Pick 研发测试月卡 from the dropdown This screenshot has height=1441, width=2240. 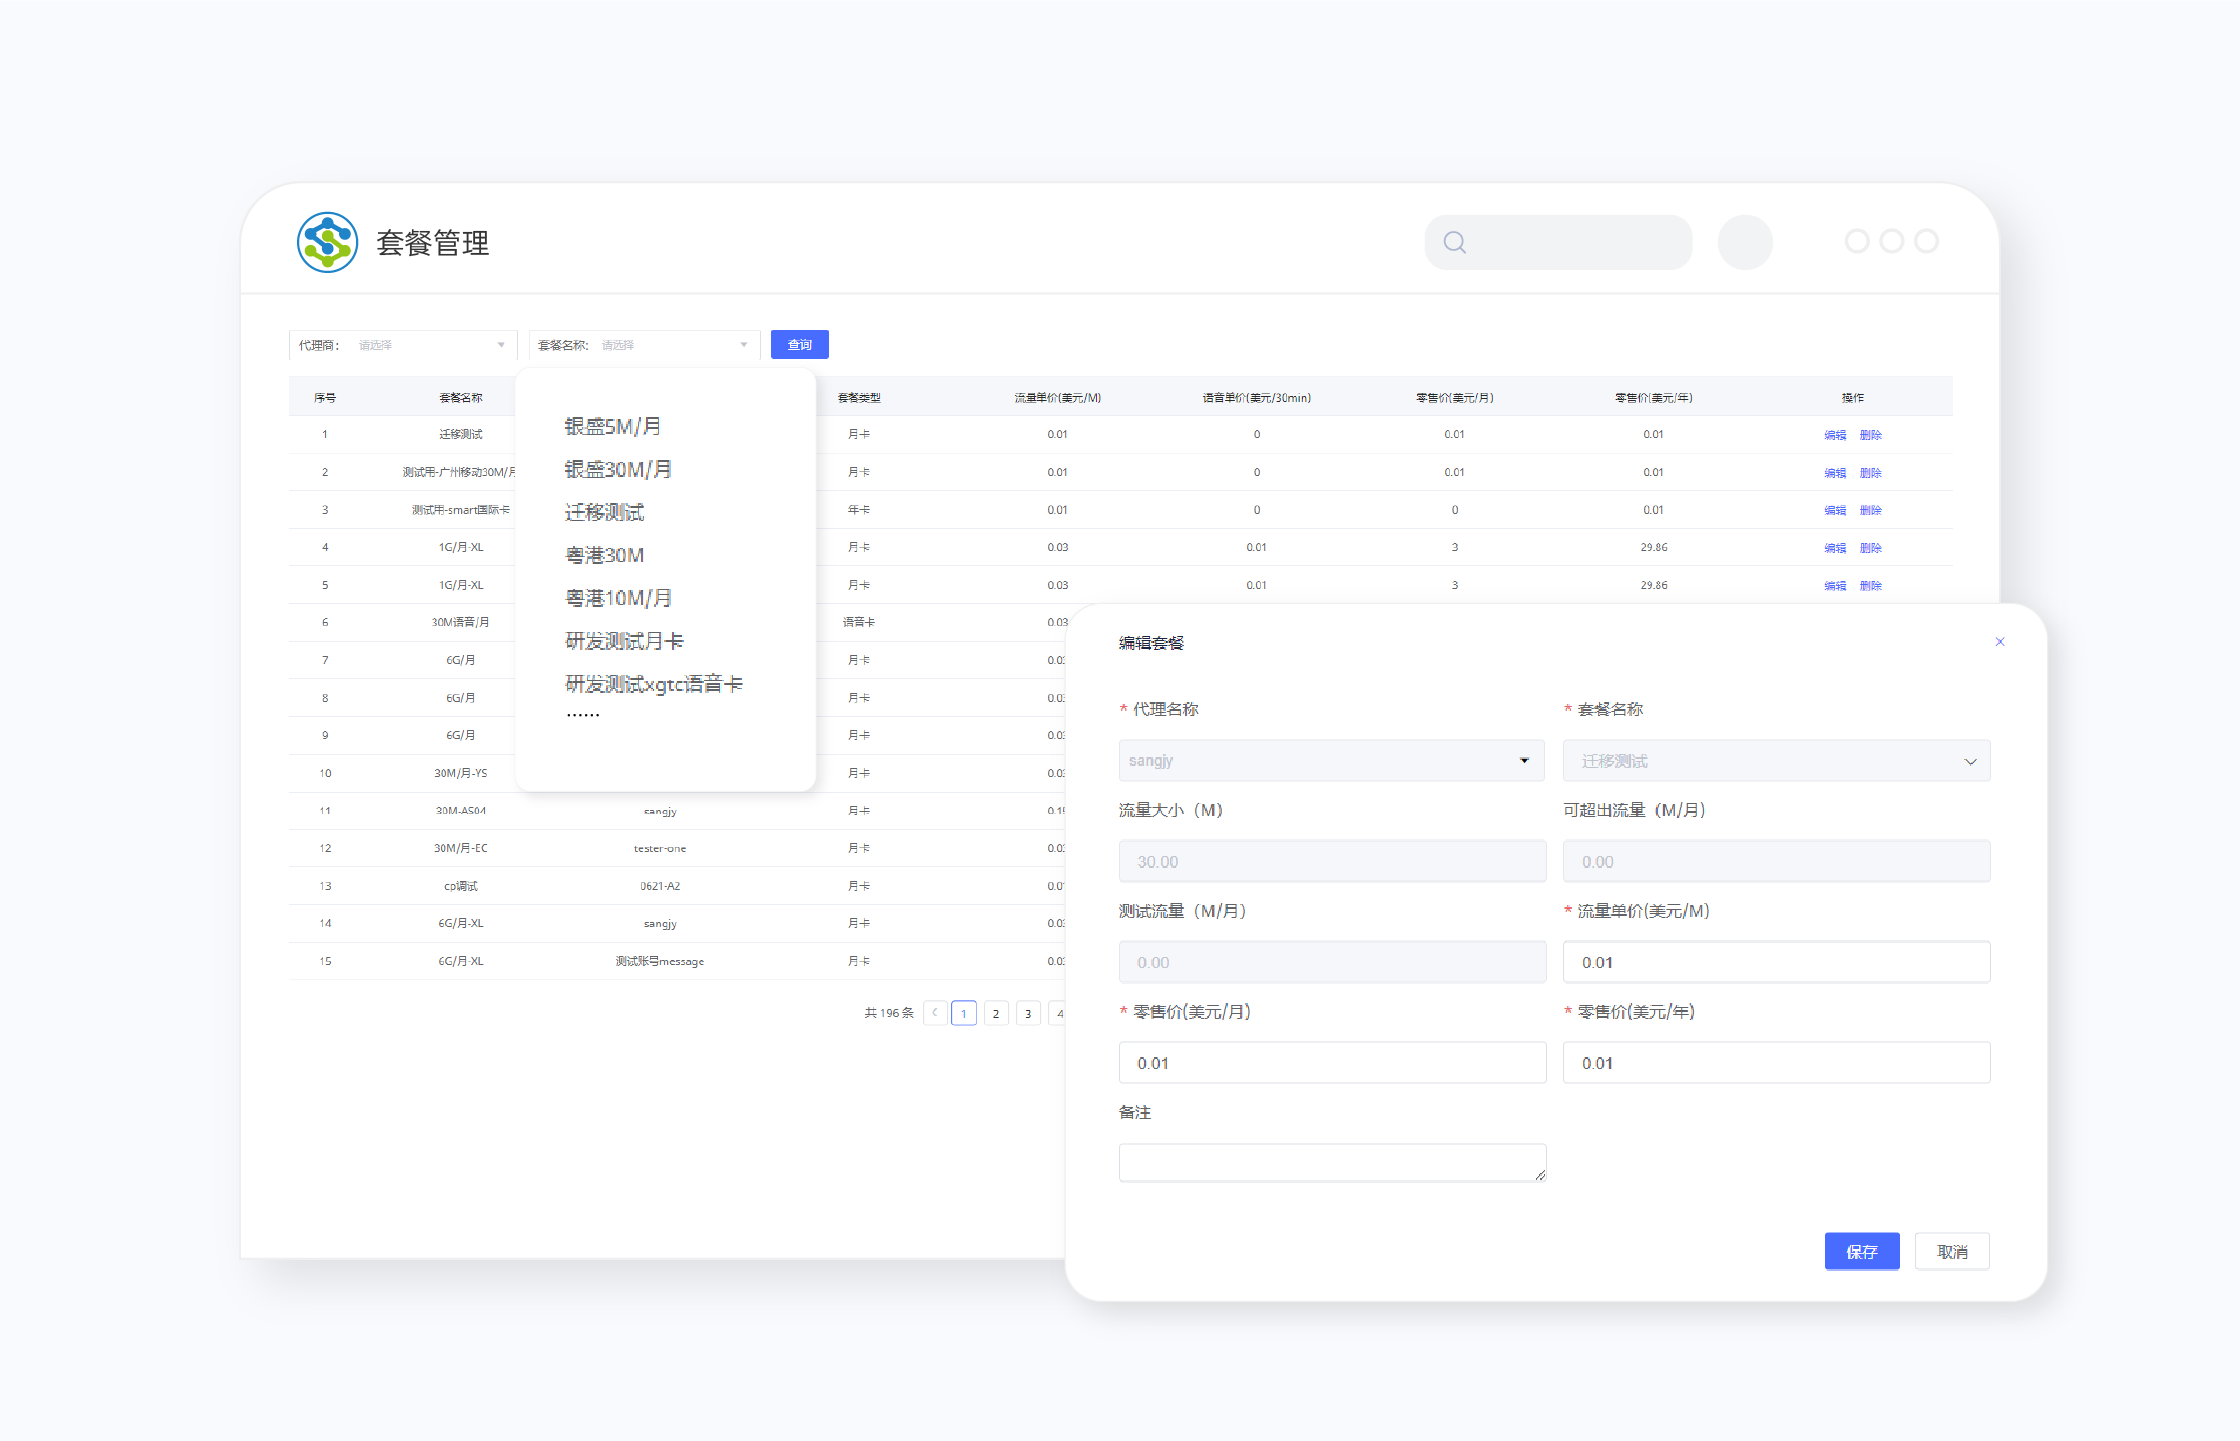[624, 641]
